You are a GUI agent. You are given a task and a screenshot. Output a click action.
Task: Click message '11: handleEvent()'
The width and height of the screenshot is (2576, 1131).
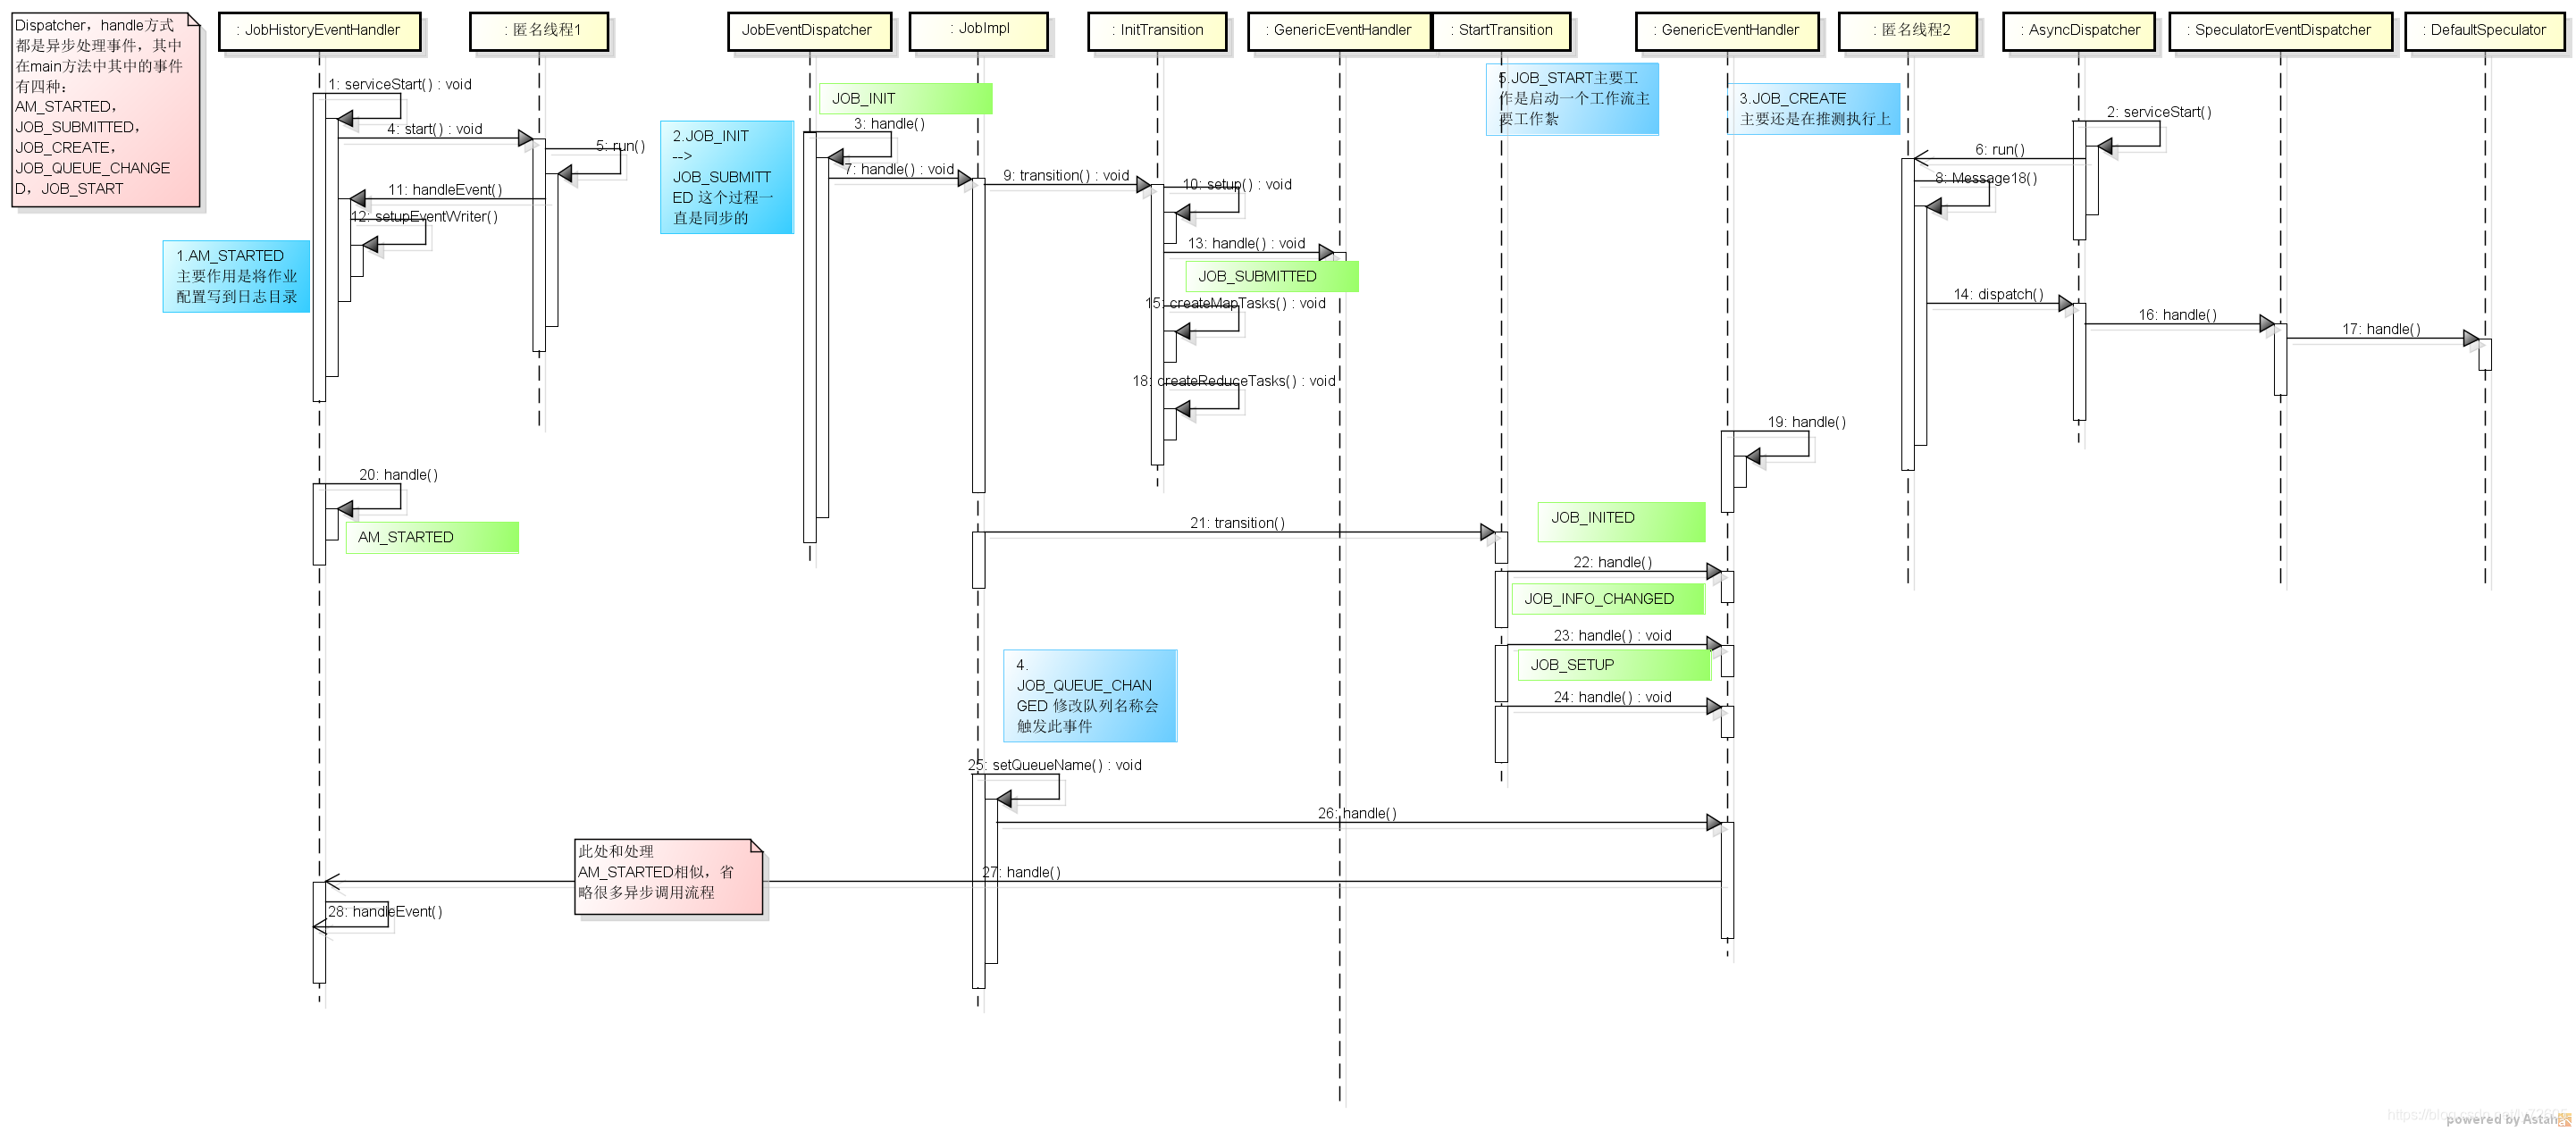445,189
